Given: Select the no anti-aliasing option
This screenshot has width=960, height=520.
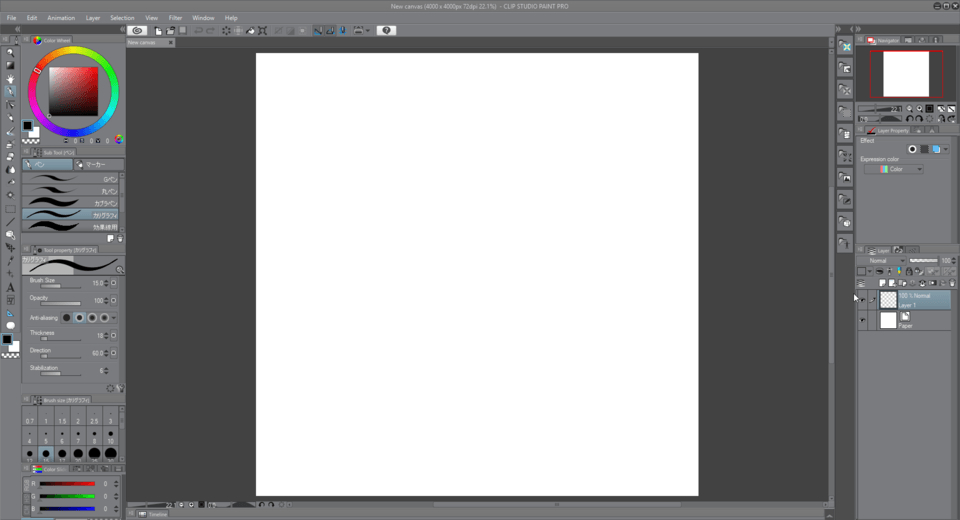Looking at the screenshot, I should (x=67, y=318).
